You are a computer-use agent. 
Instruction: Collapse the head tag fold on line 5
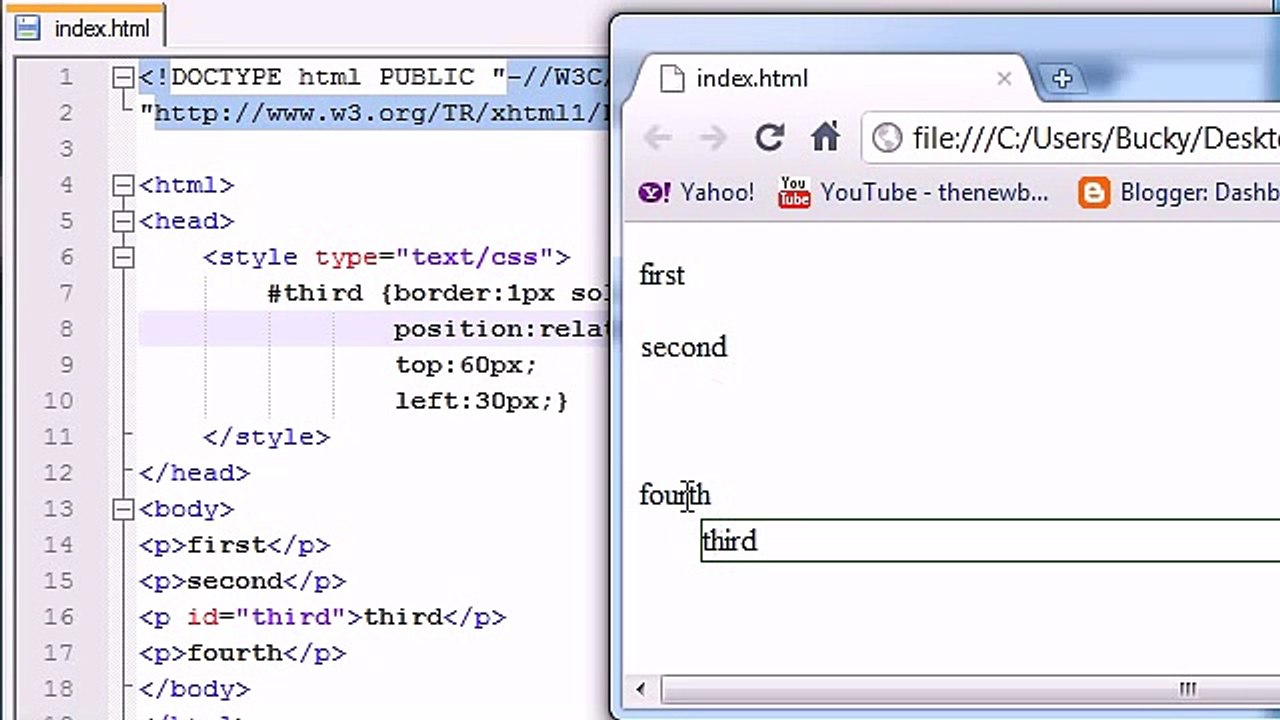(123, 221)
